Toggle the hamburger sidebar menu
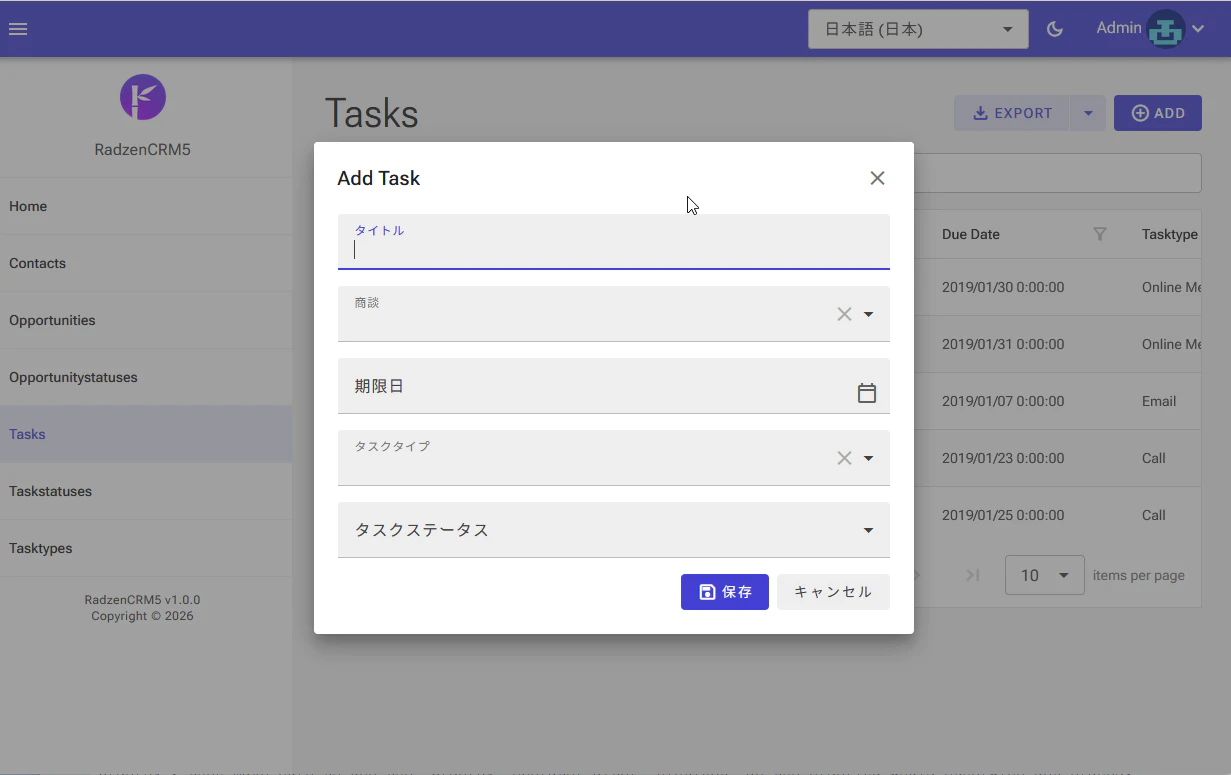 coord(18,29)
